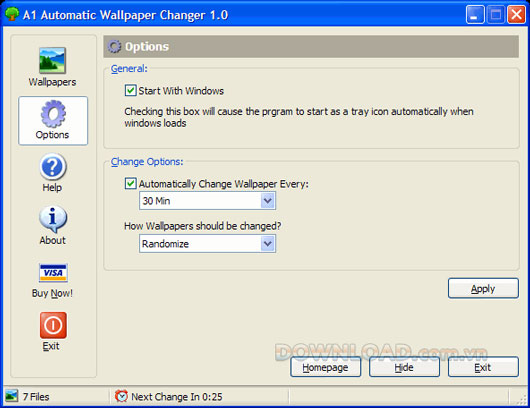Open the Randomize change mode dropdown
This screenshot has width=530, height=408.
tap(207, 244)
